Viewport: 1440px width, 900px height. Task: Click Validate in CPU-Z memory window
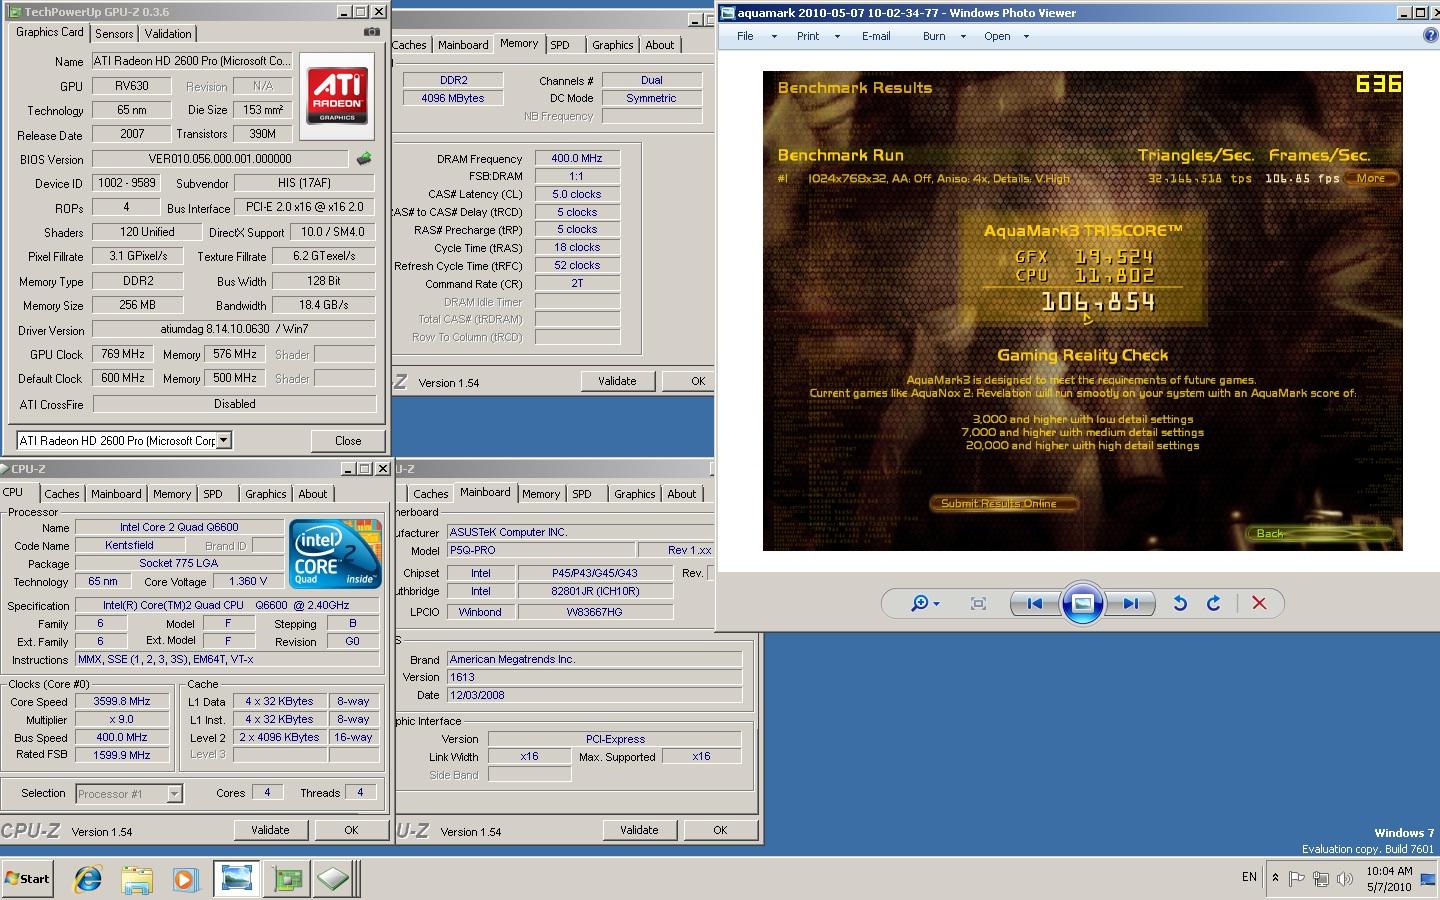tap(617, 381)
